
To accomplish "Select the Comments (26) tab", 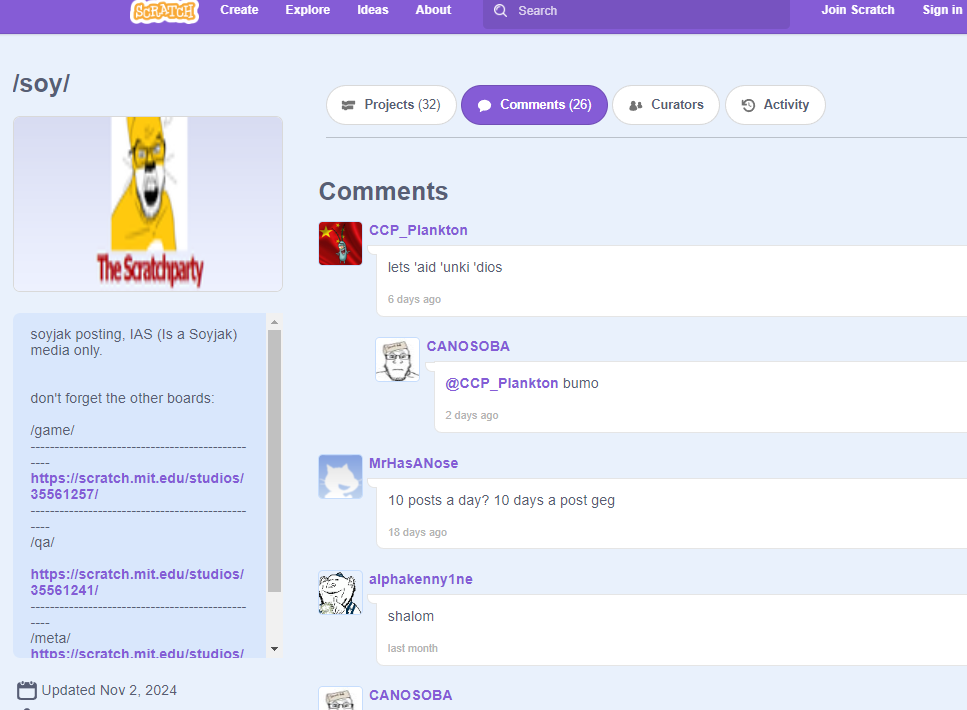I will [x=534, y=105].
